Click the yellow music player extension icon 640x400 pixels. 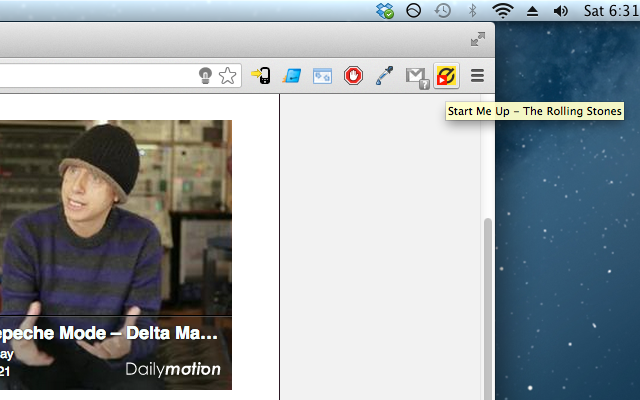pyautogui.click(x=446, y=76)
